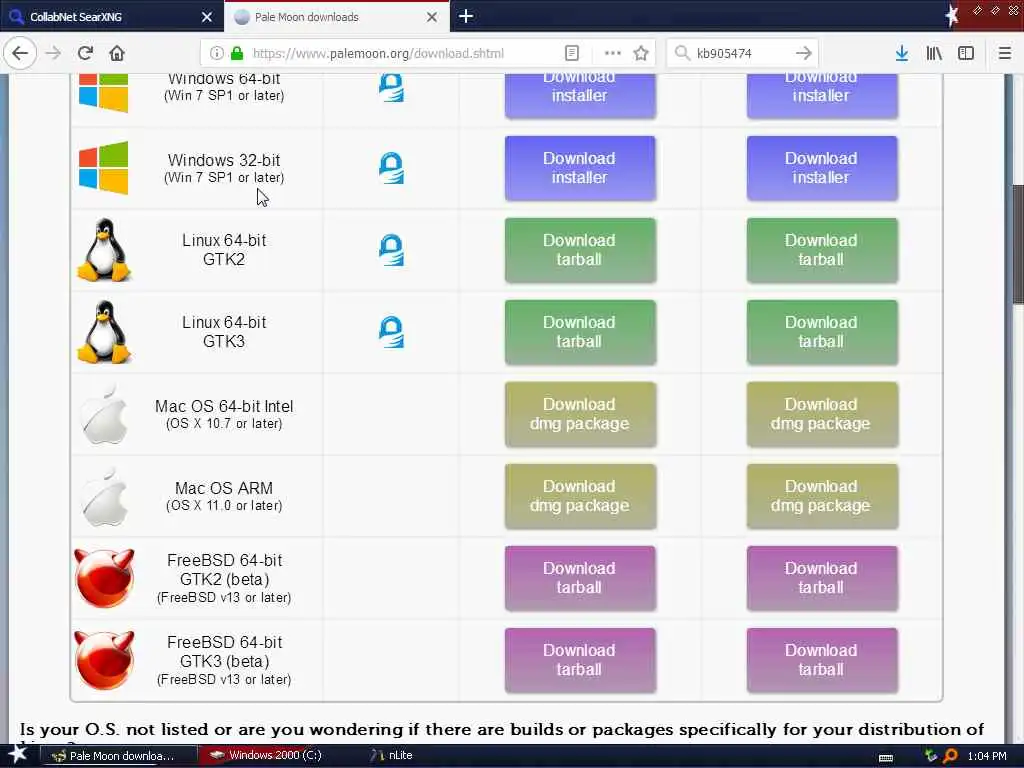The height and width of the screenshot is (768, 1024).
Task: Click first tarball for FreeBSD GTK3 beta
Action: [580, 660]
